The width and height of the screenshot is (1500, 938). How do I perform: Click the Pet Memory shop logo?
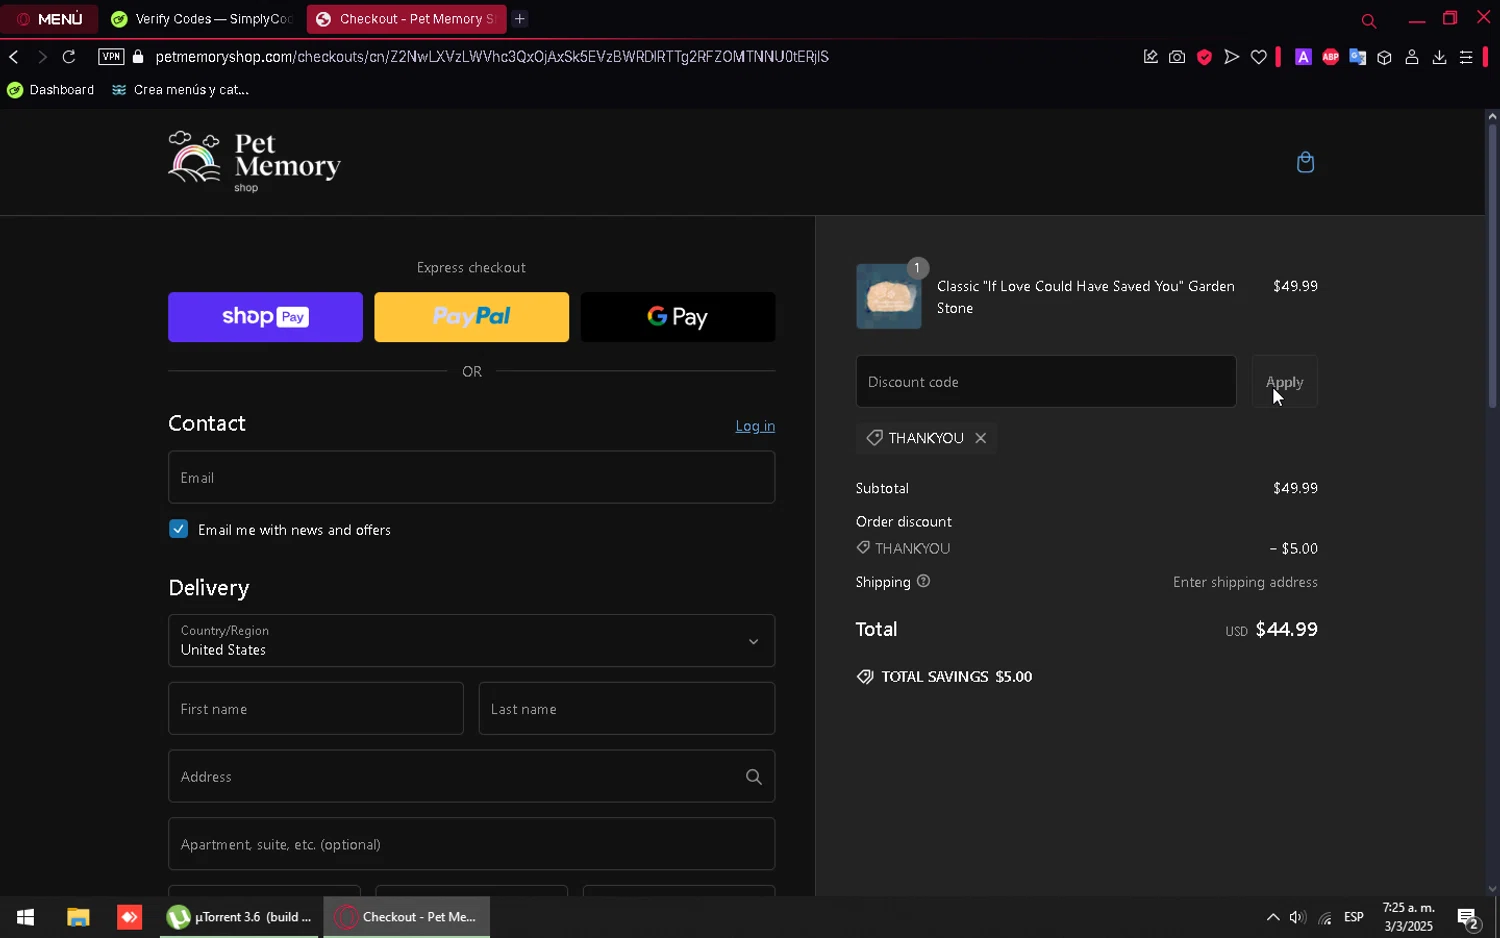coord(254,162)
